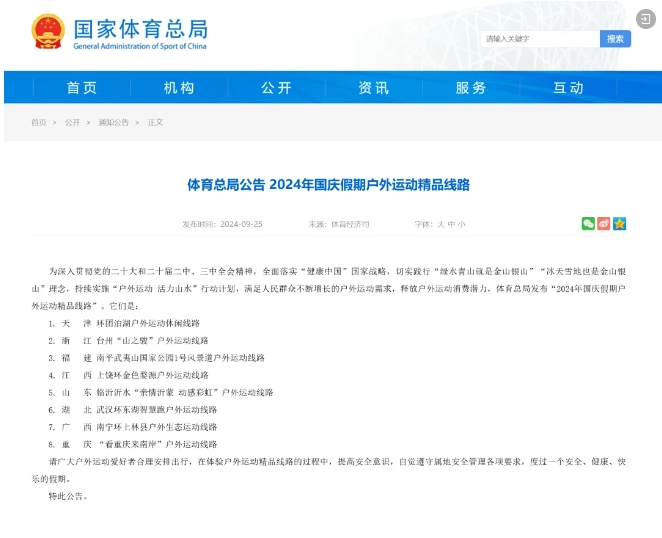Image resolution: width=662 pixels, height=538 pixels.
Task: Click 正文 in the breadcrumb
Action: pyautogui.click(x=155, y=122)
